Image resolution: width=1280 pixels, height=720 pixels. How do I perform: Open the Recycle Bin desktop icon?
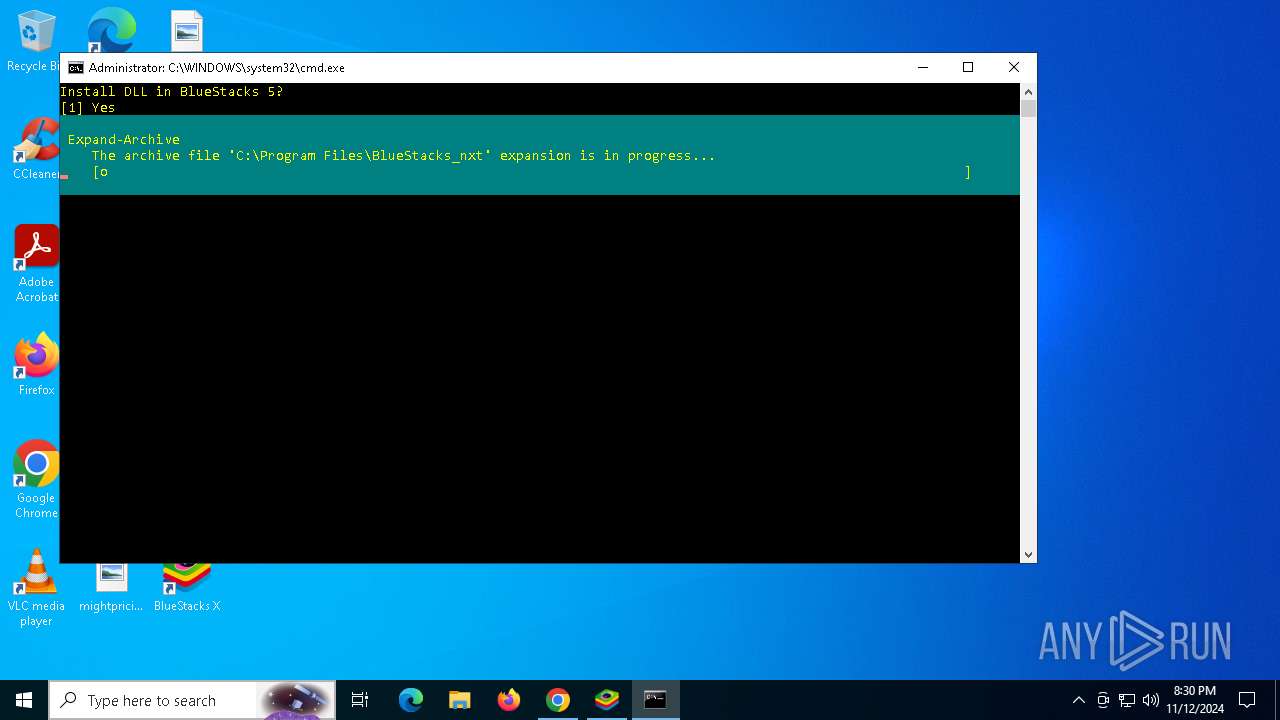click(x=36, y=40)
